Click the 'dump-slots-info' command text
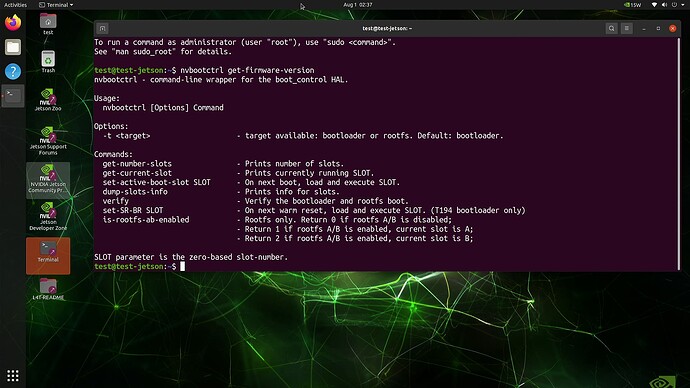 [135, 192]
